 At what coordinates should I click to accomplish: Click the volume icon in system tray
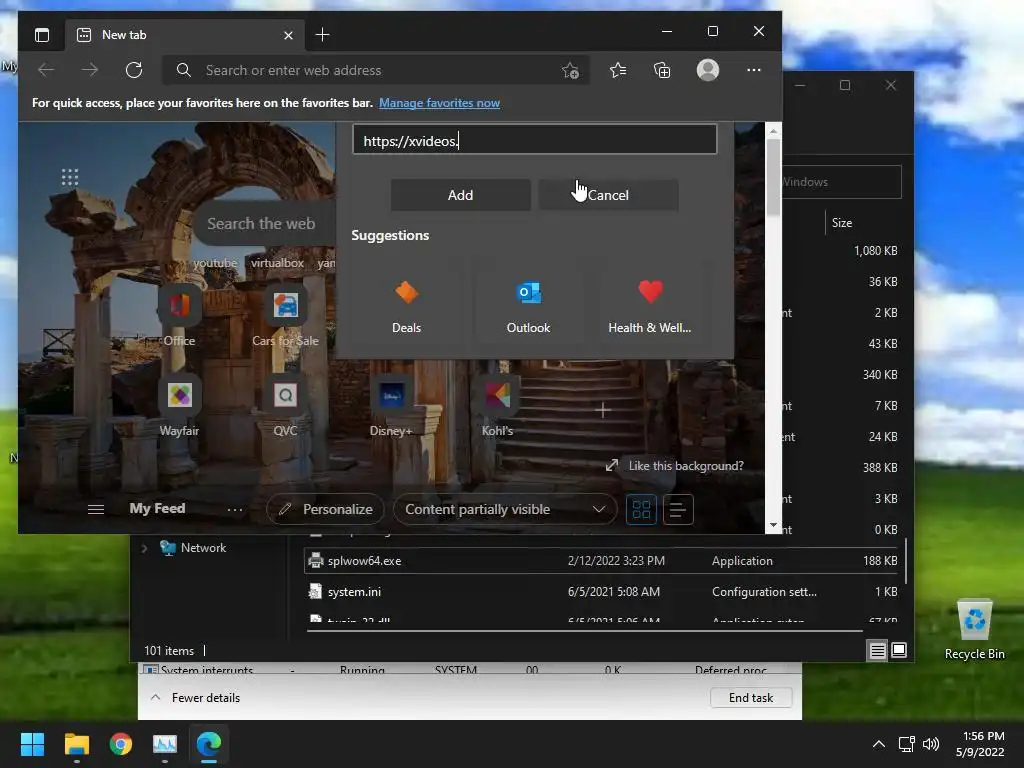[x=931, y=744]
